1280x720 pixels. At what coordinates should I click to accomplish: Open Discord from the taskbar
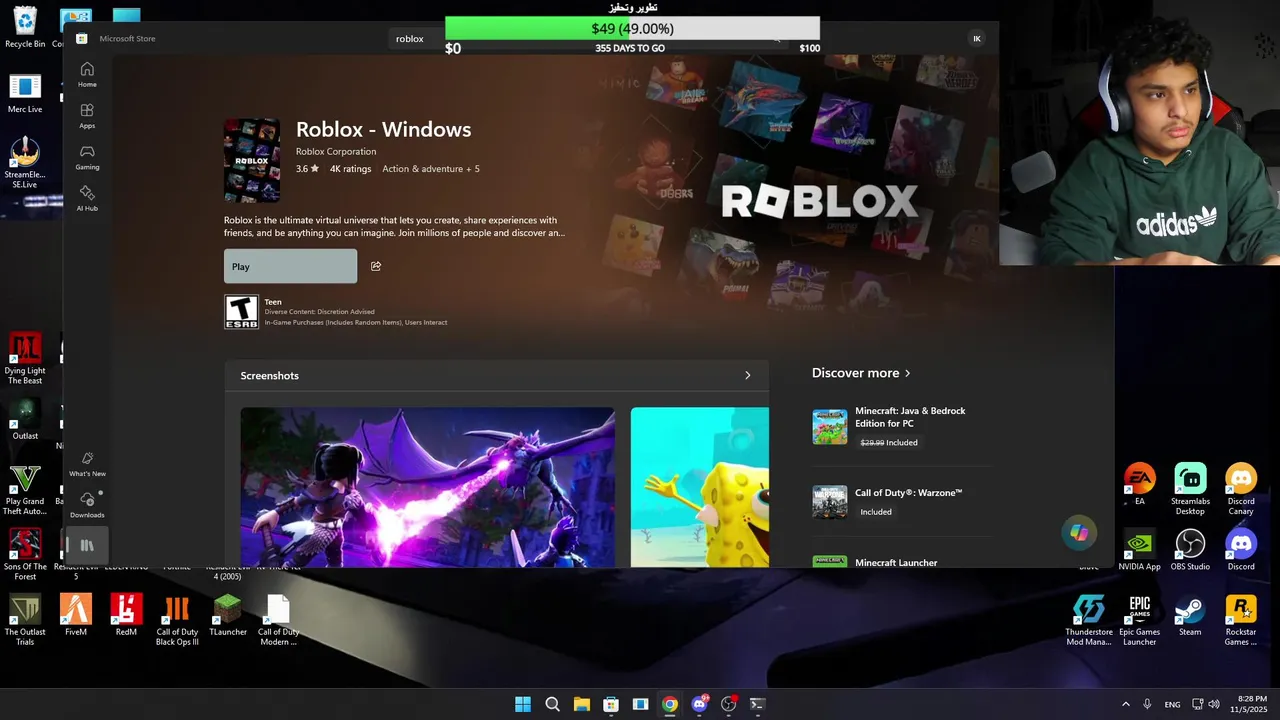(699, 704)
